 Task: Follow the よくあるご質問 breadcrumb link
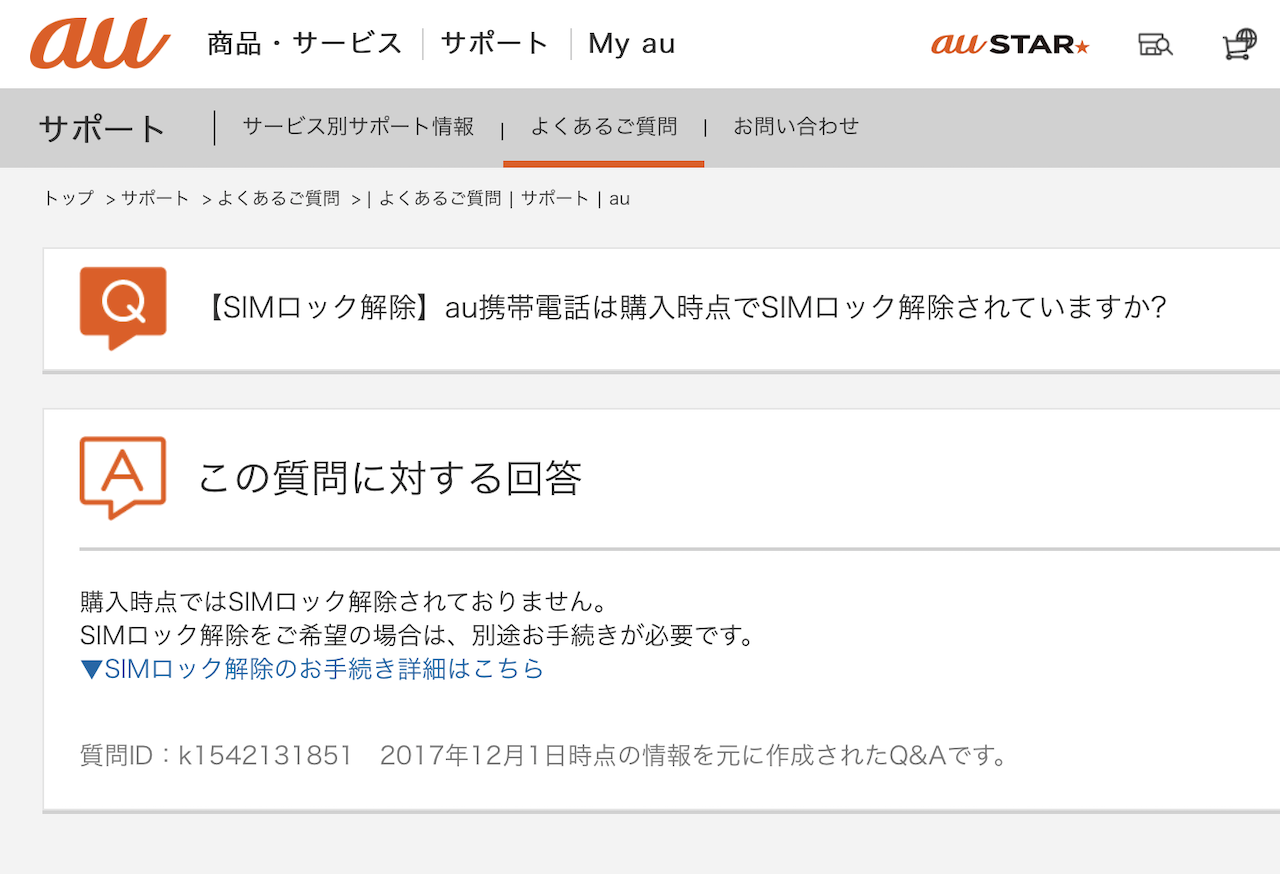pos(279,198)
